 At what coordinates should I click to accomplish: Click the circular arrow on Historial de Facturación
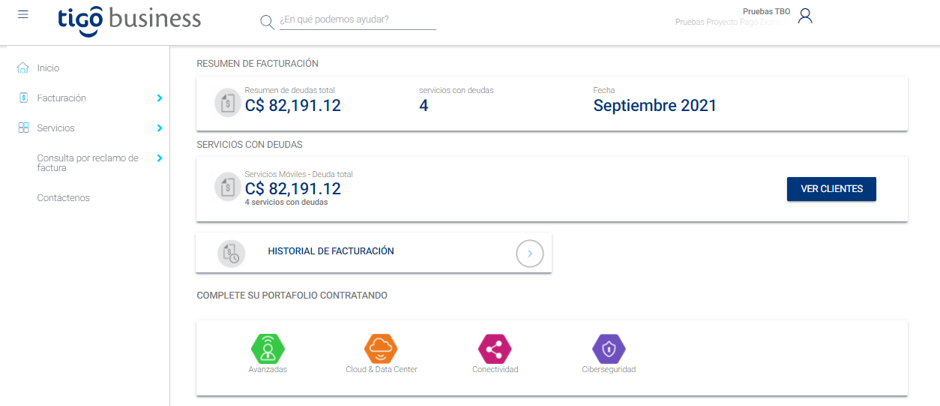529,254
